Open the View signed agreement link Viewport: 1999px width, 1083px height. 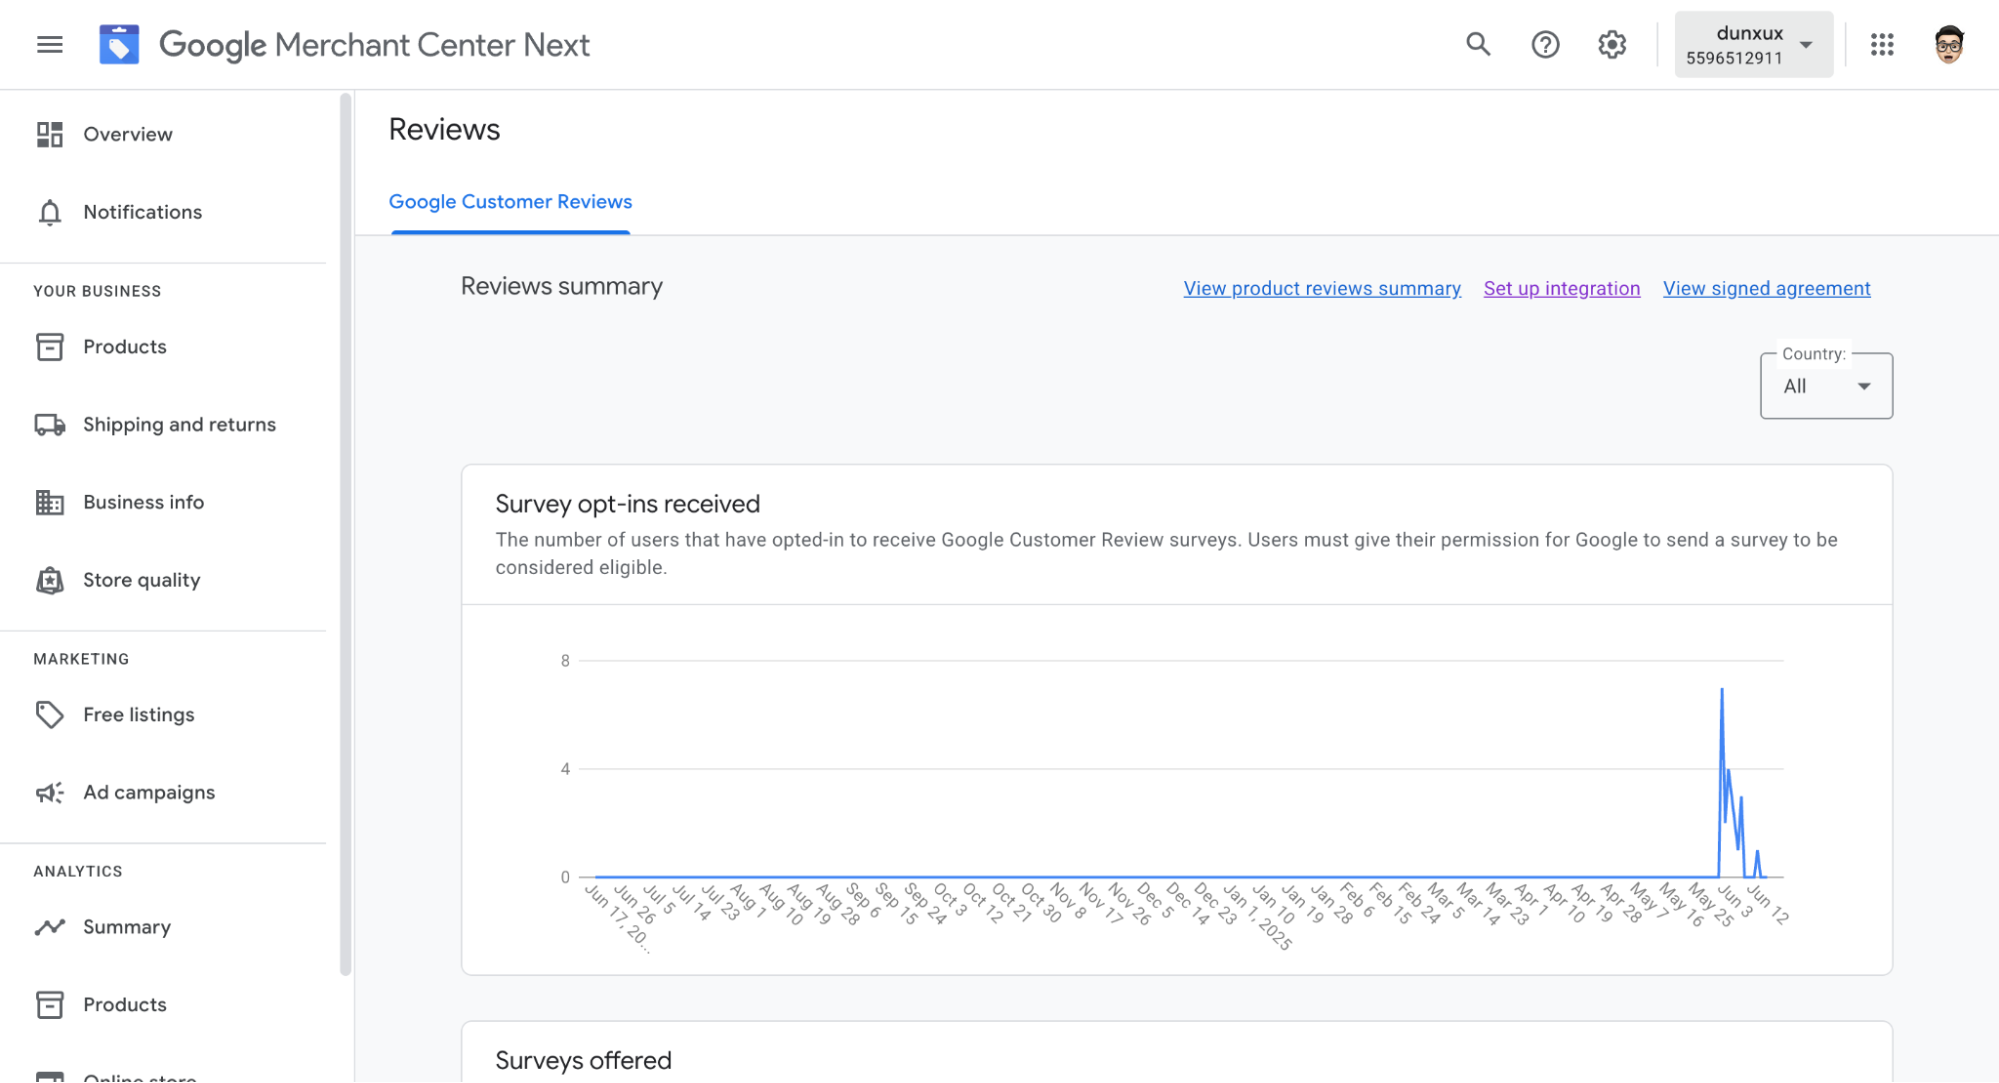[1766, 289]
